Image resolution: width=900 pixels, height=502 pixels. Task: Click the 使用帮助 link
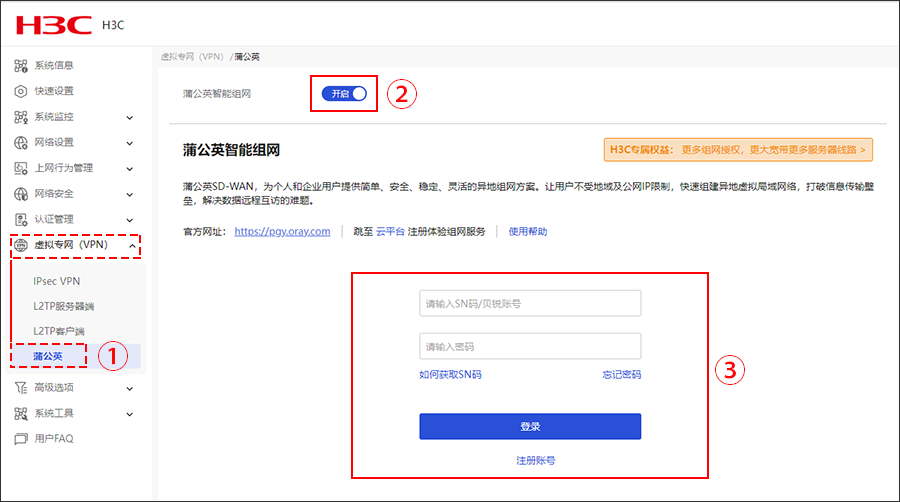[x=528, y=231]
